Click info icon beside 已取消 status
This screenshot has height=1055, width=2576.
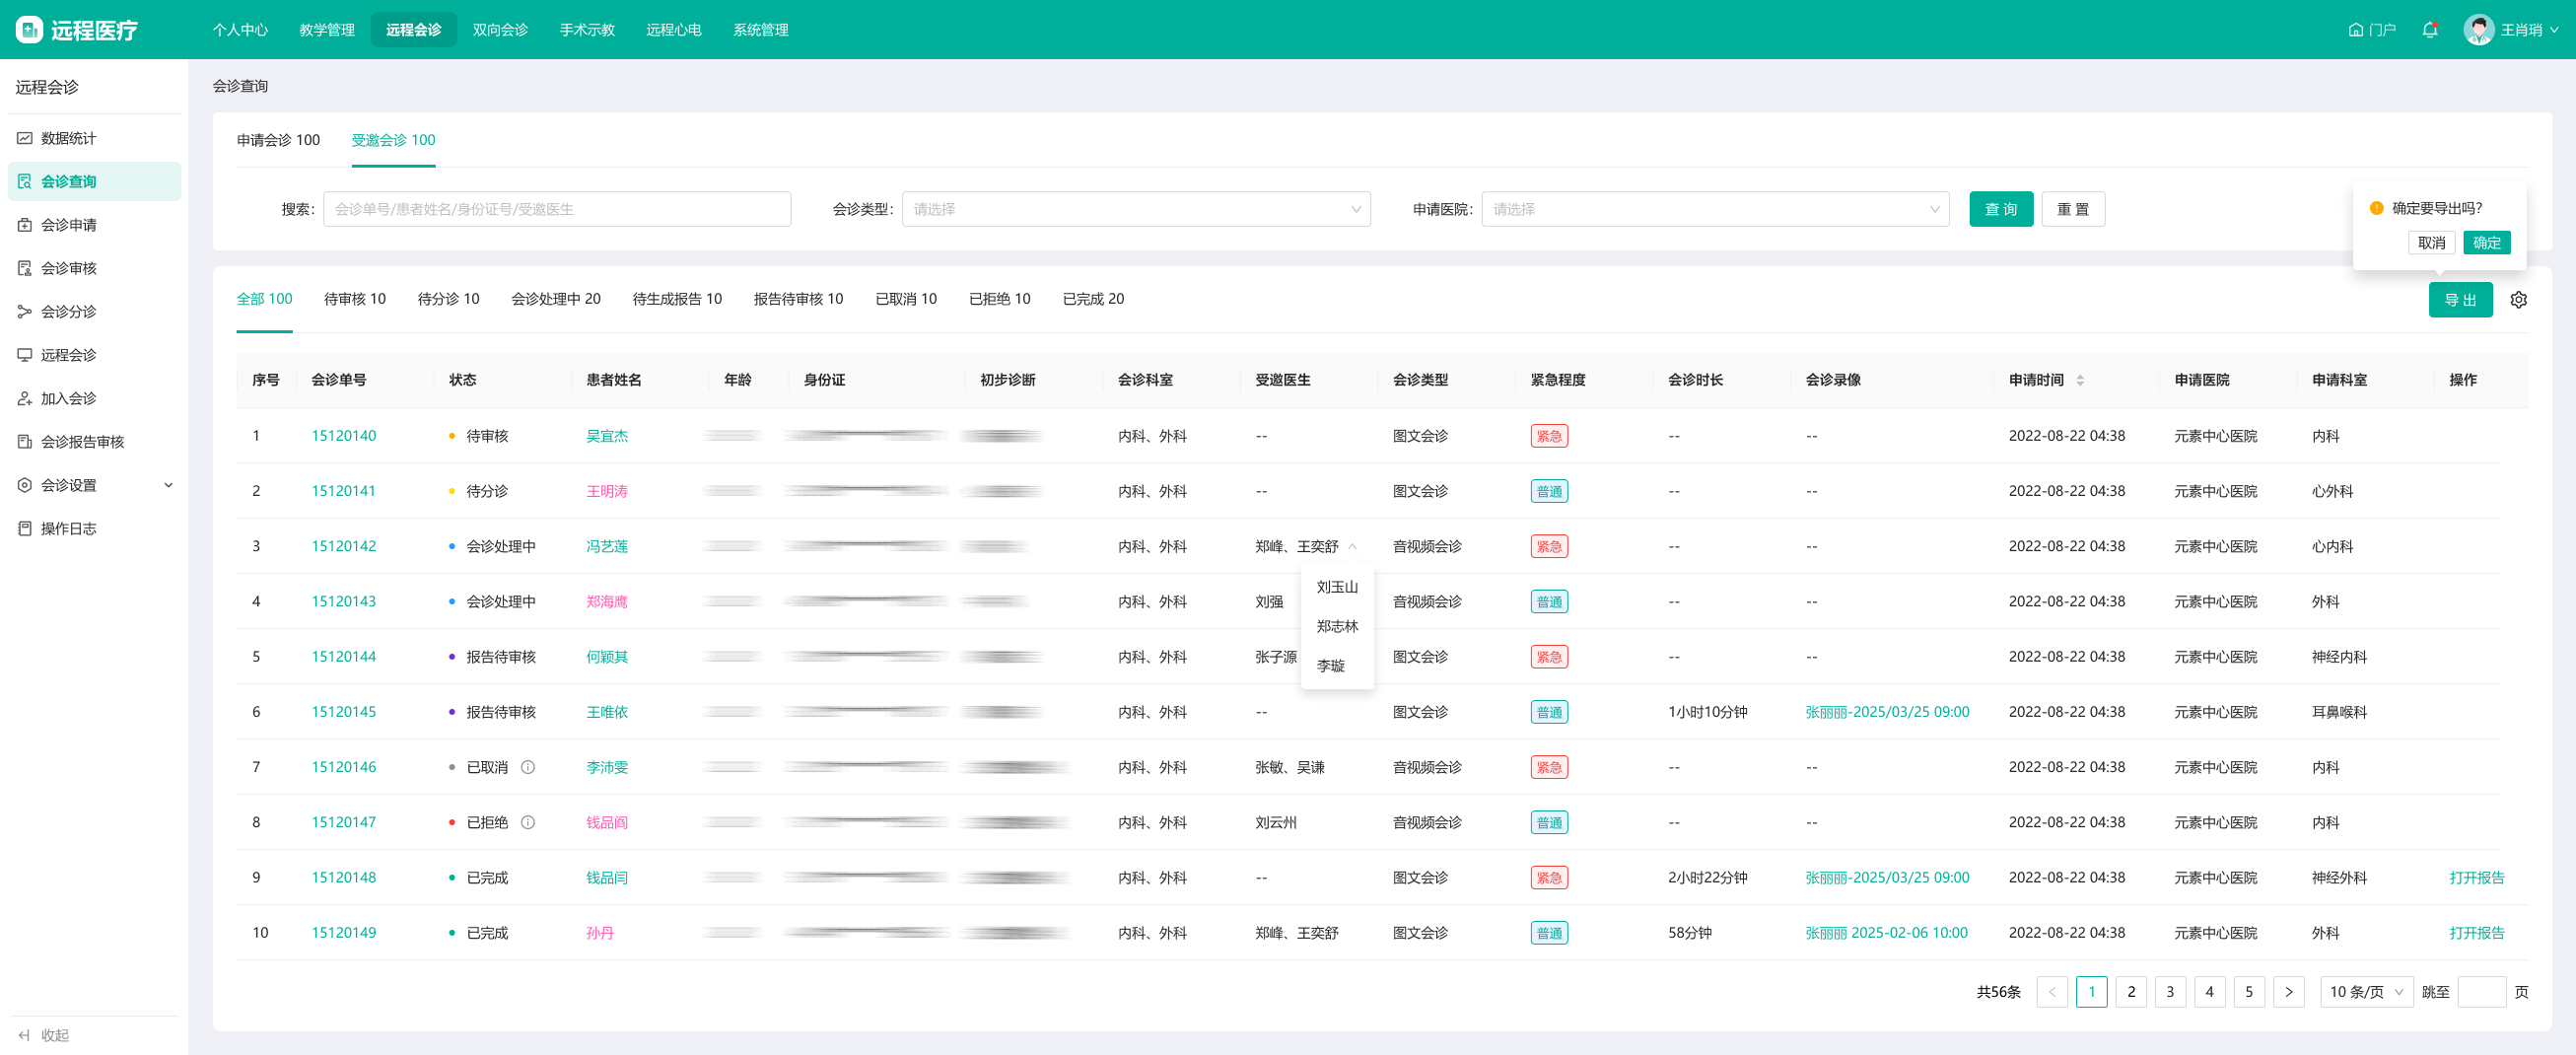point(528,767)
